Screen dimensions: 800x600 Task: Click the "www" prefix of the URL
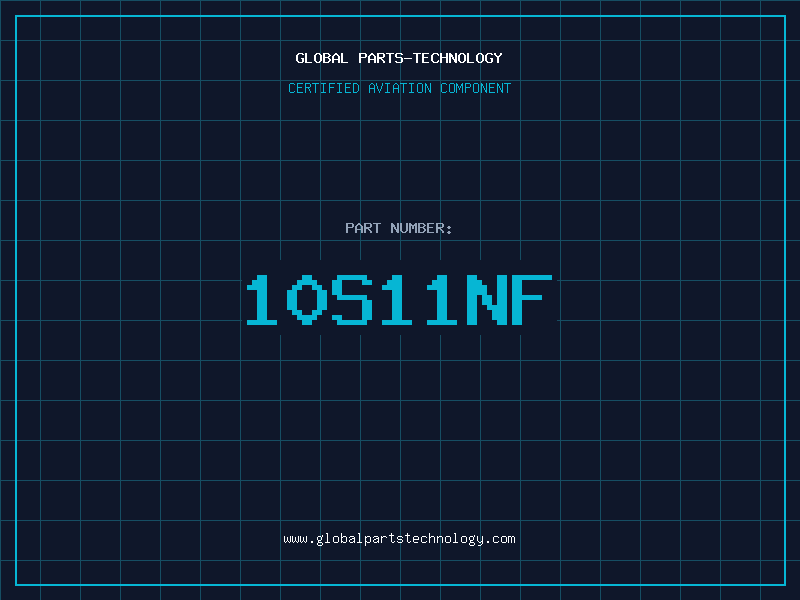(295, 539)
